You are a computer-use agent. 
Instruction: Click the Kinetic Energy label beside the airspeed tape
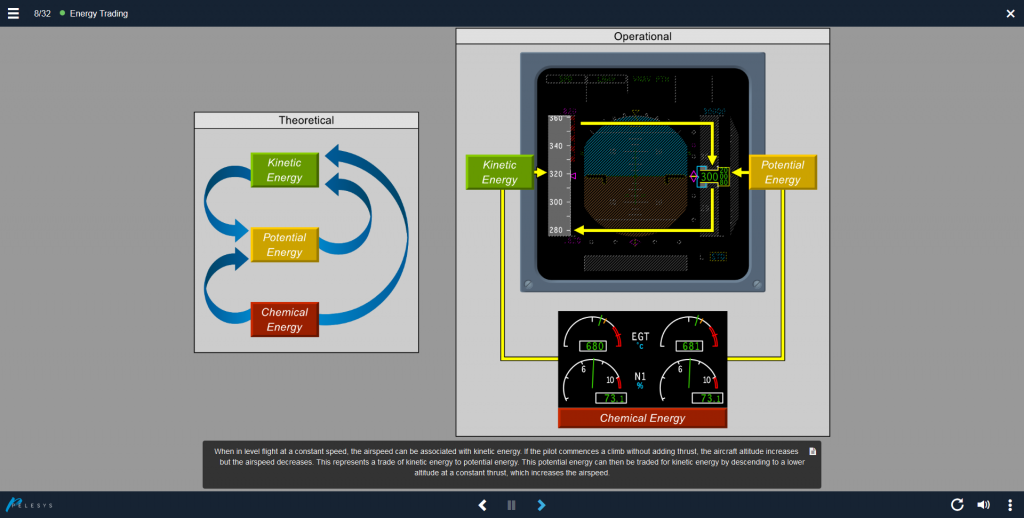click(499, 172)
